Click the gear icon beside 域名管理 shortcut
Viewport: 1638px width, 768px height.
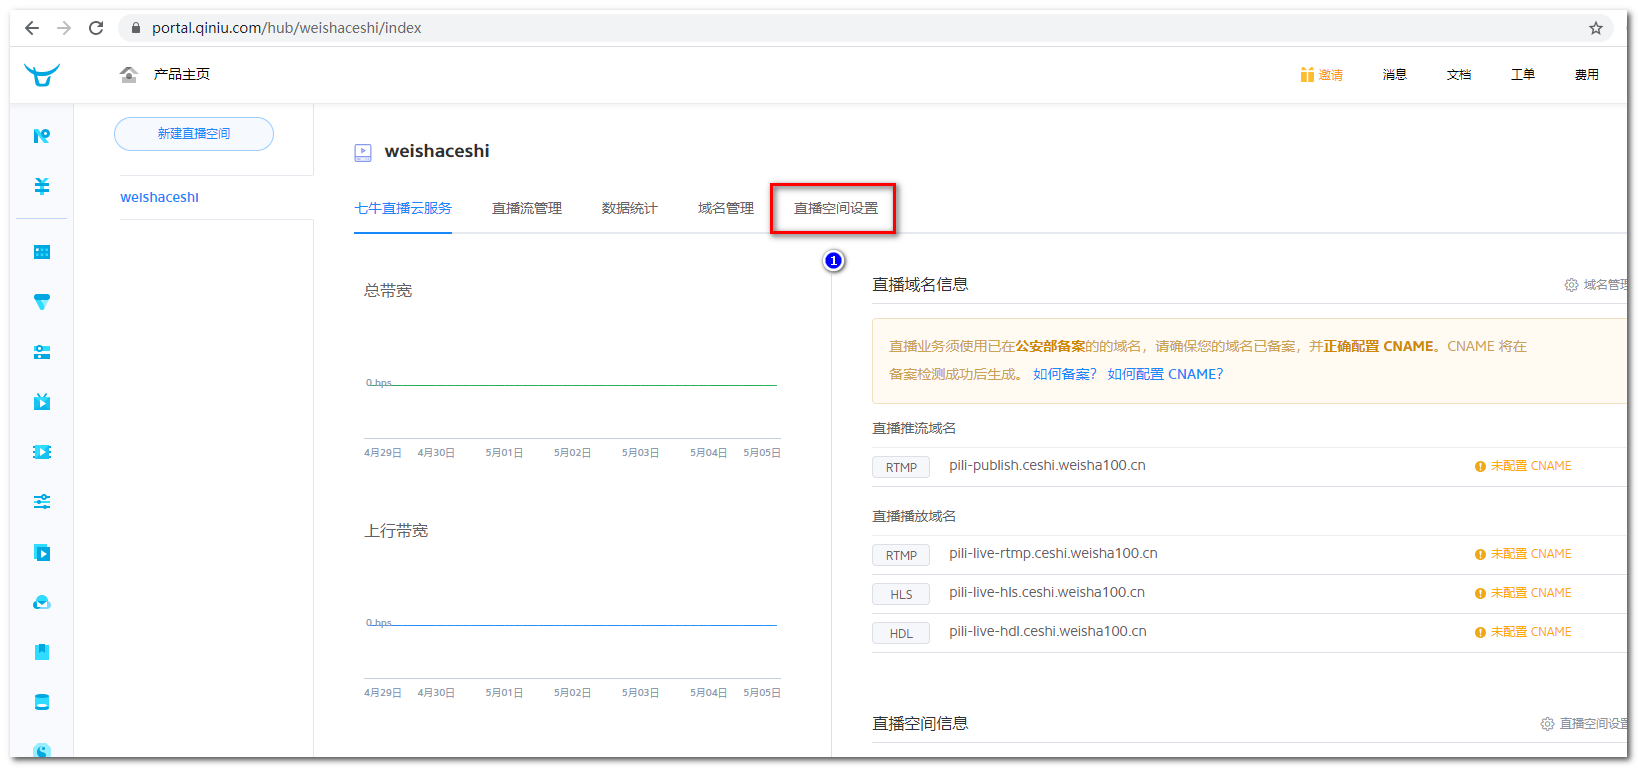point(1571,285)
